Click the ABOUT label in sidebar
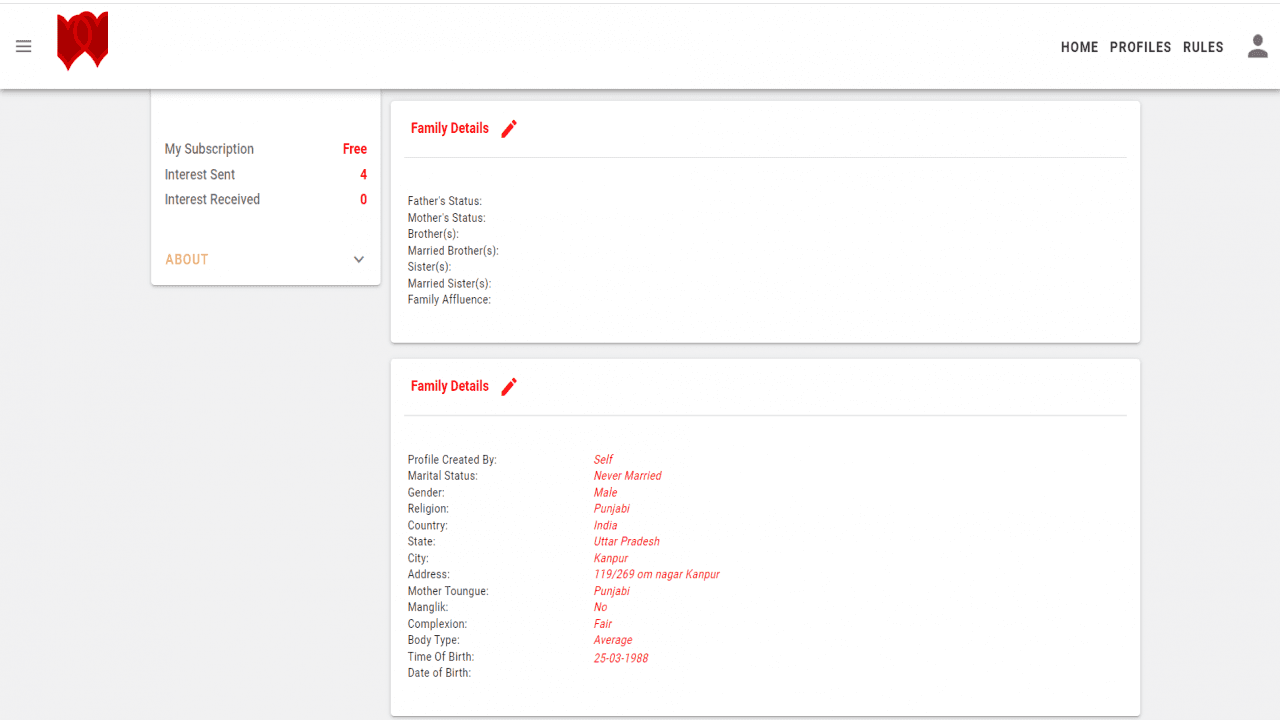Screen dimensions: 1280x720 point(187,259)
